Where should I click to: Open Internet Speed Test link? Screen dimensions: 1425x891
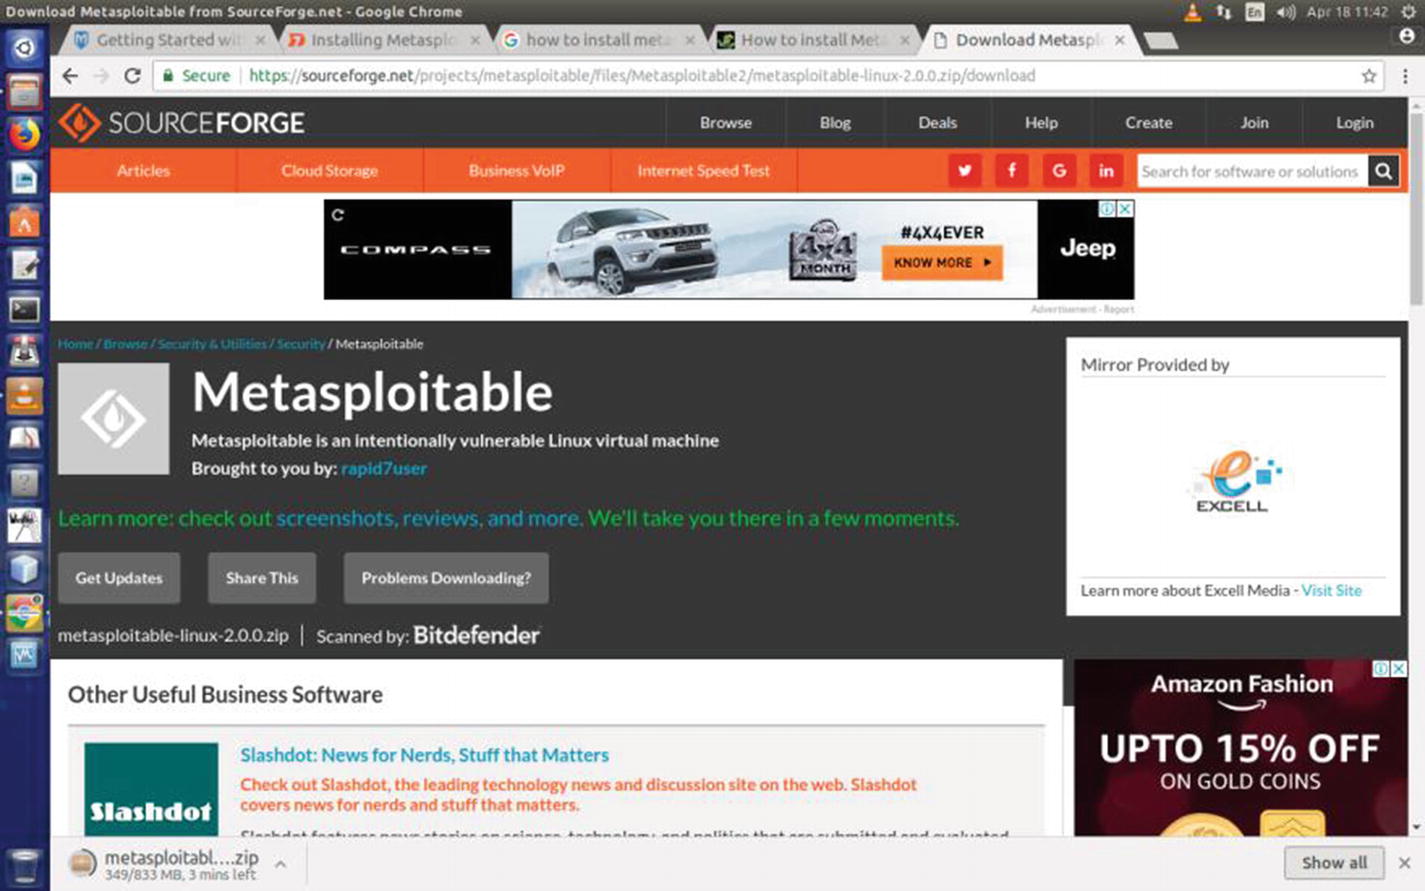(704, 171)
